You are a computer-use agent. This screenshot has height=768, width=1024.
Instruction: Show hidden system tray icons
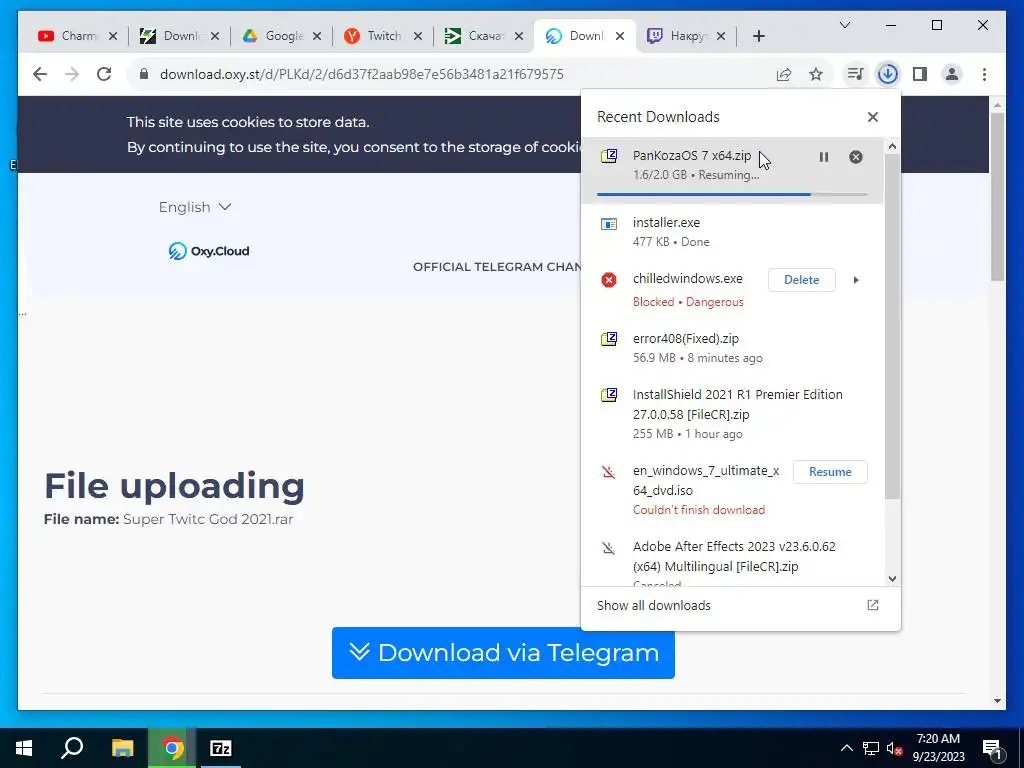point(846,748)
